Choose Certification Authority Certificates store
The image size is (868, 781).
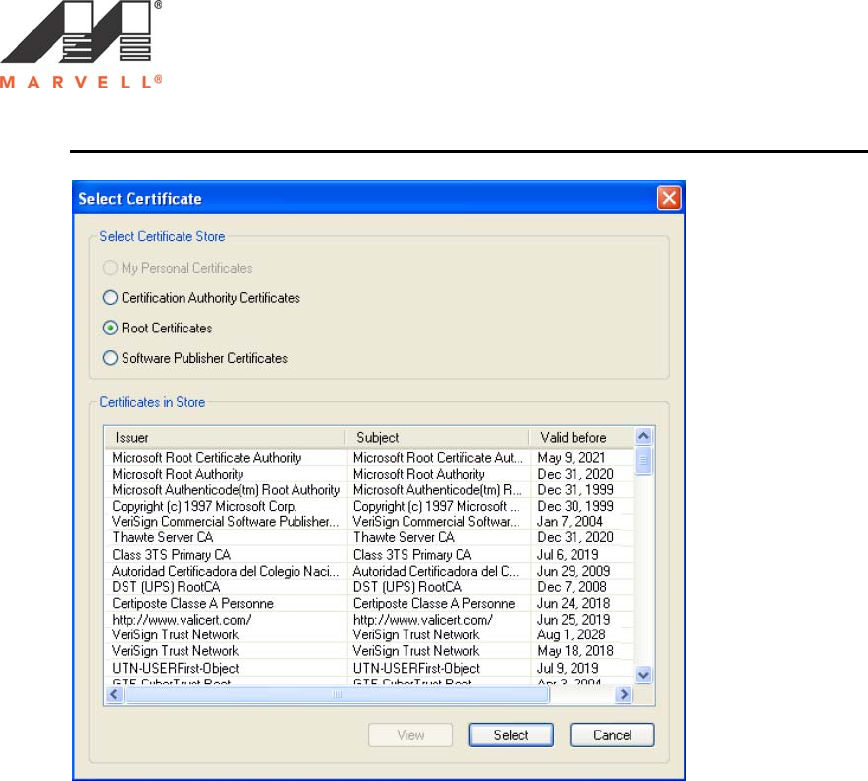click(201, 298)
